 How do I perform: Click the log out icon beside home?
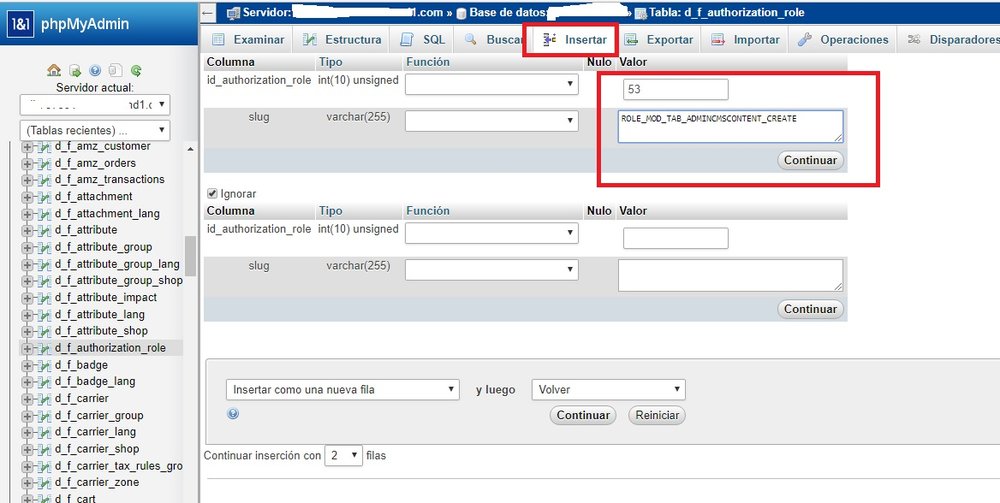pyautogui.click(x=75, y=71)
